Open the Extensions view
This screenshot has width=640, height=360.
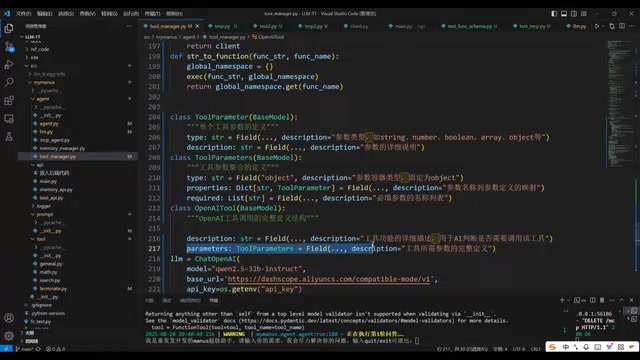pyautogui.click(x=9, y=100)
